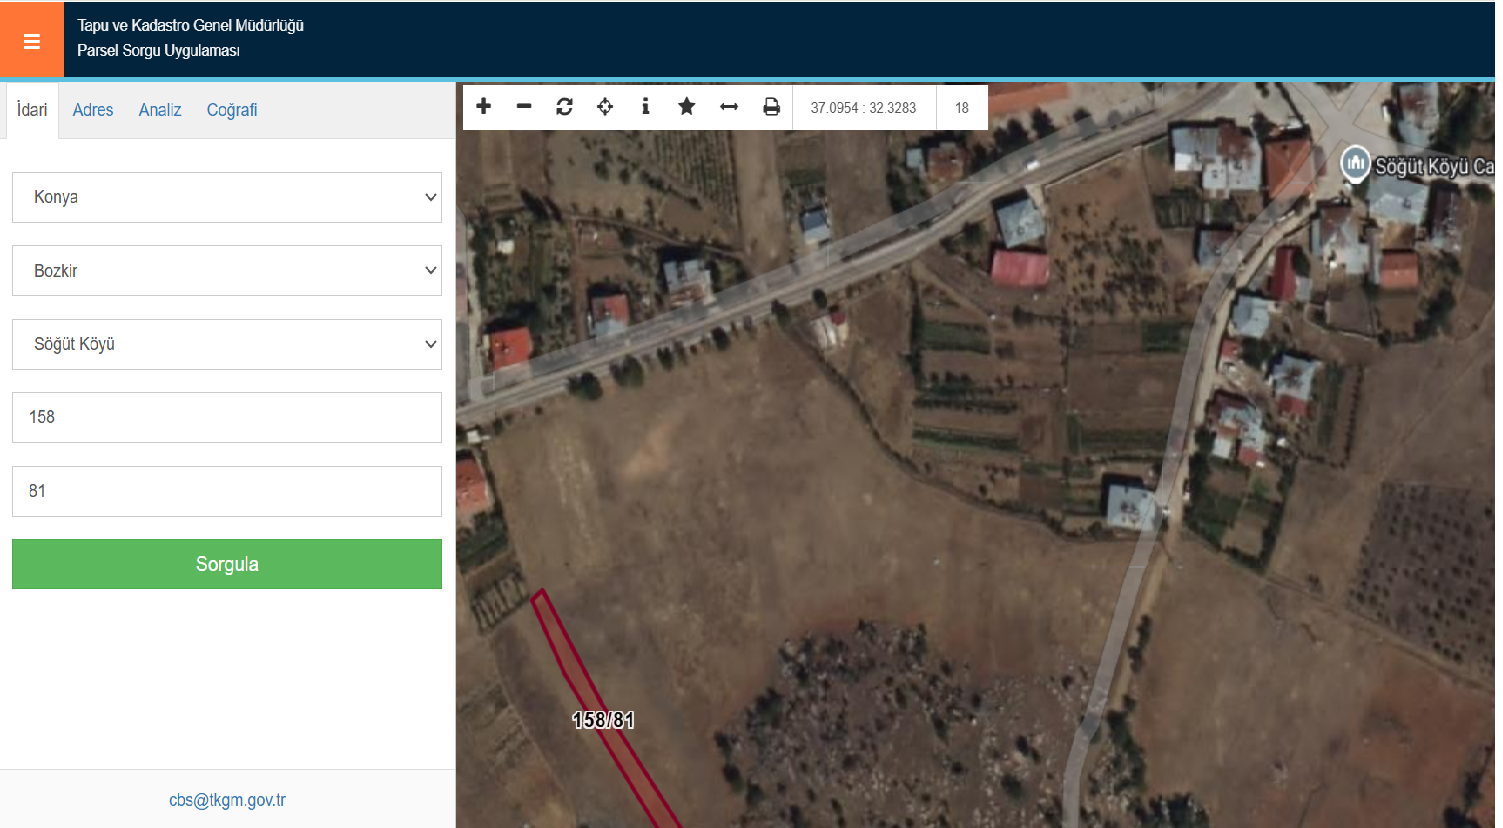
Task: Activate the info query tool
Action: [x=646, y=106]
